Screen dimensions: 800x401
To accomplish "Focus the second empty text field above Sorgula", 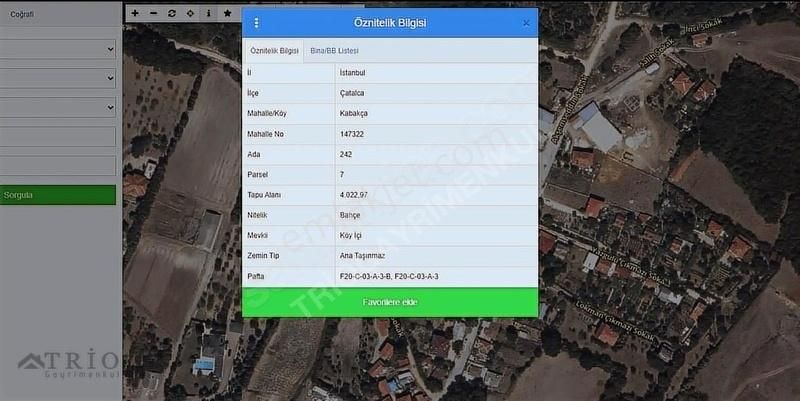I will pos(58,165).
